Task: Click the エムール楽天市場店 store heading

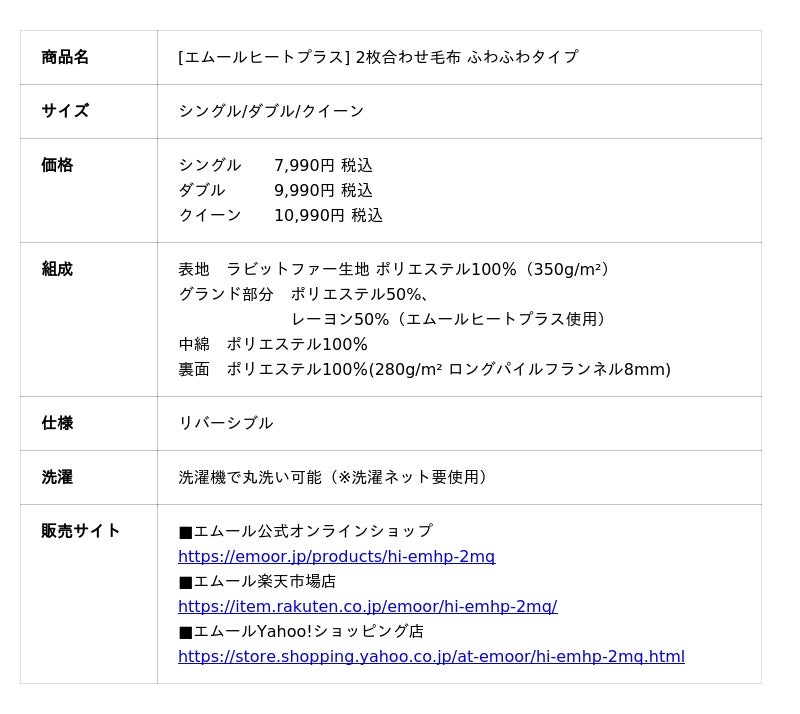Action: (x=257, y=581)
